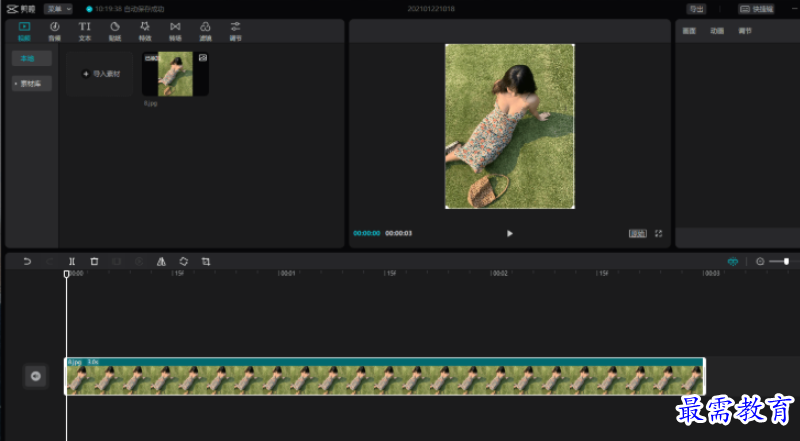Image resolution: width=800 pixels, height=441 pixels.
Task: Click the auto-save status indicator
Action: coord(125,9)
